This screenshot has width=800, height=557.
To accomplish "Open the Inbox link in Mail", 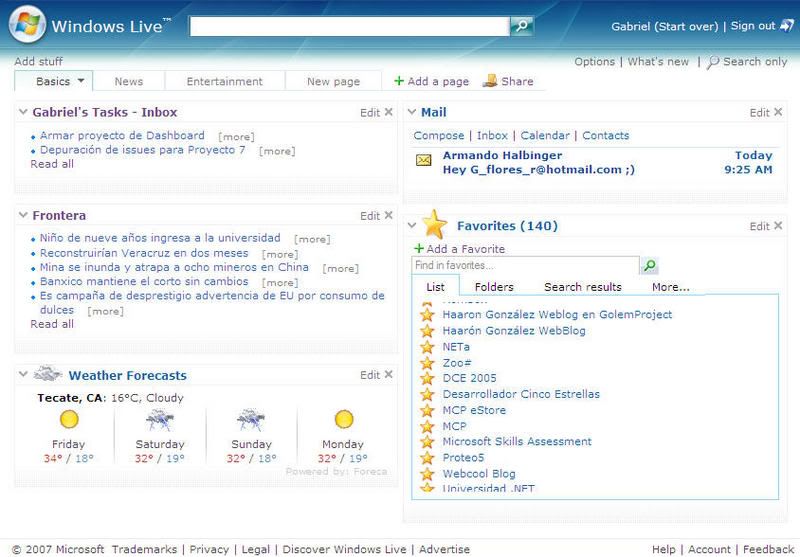I will click(492, 135).
